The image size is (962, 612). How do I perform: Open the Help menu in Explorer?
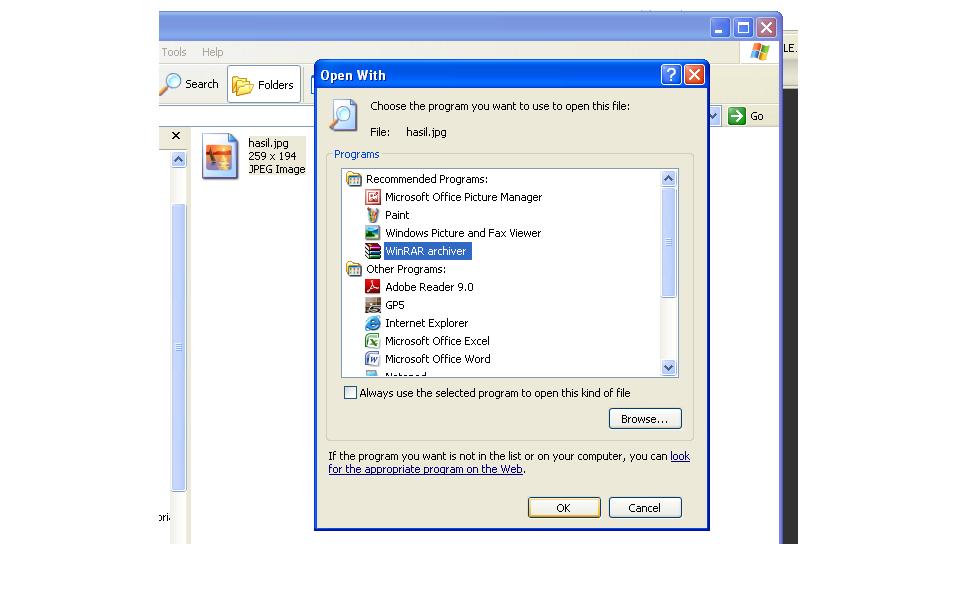click(212, 52)
